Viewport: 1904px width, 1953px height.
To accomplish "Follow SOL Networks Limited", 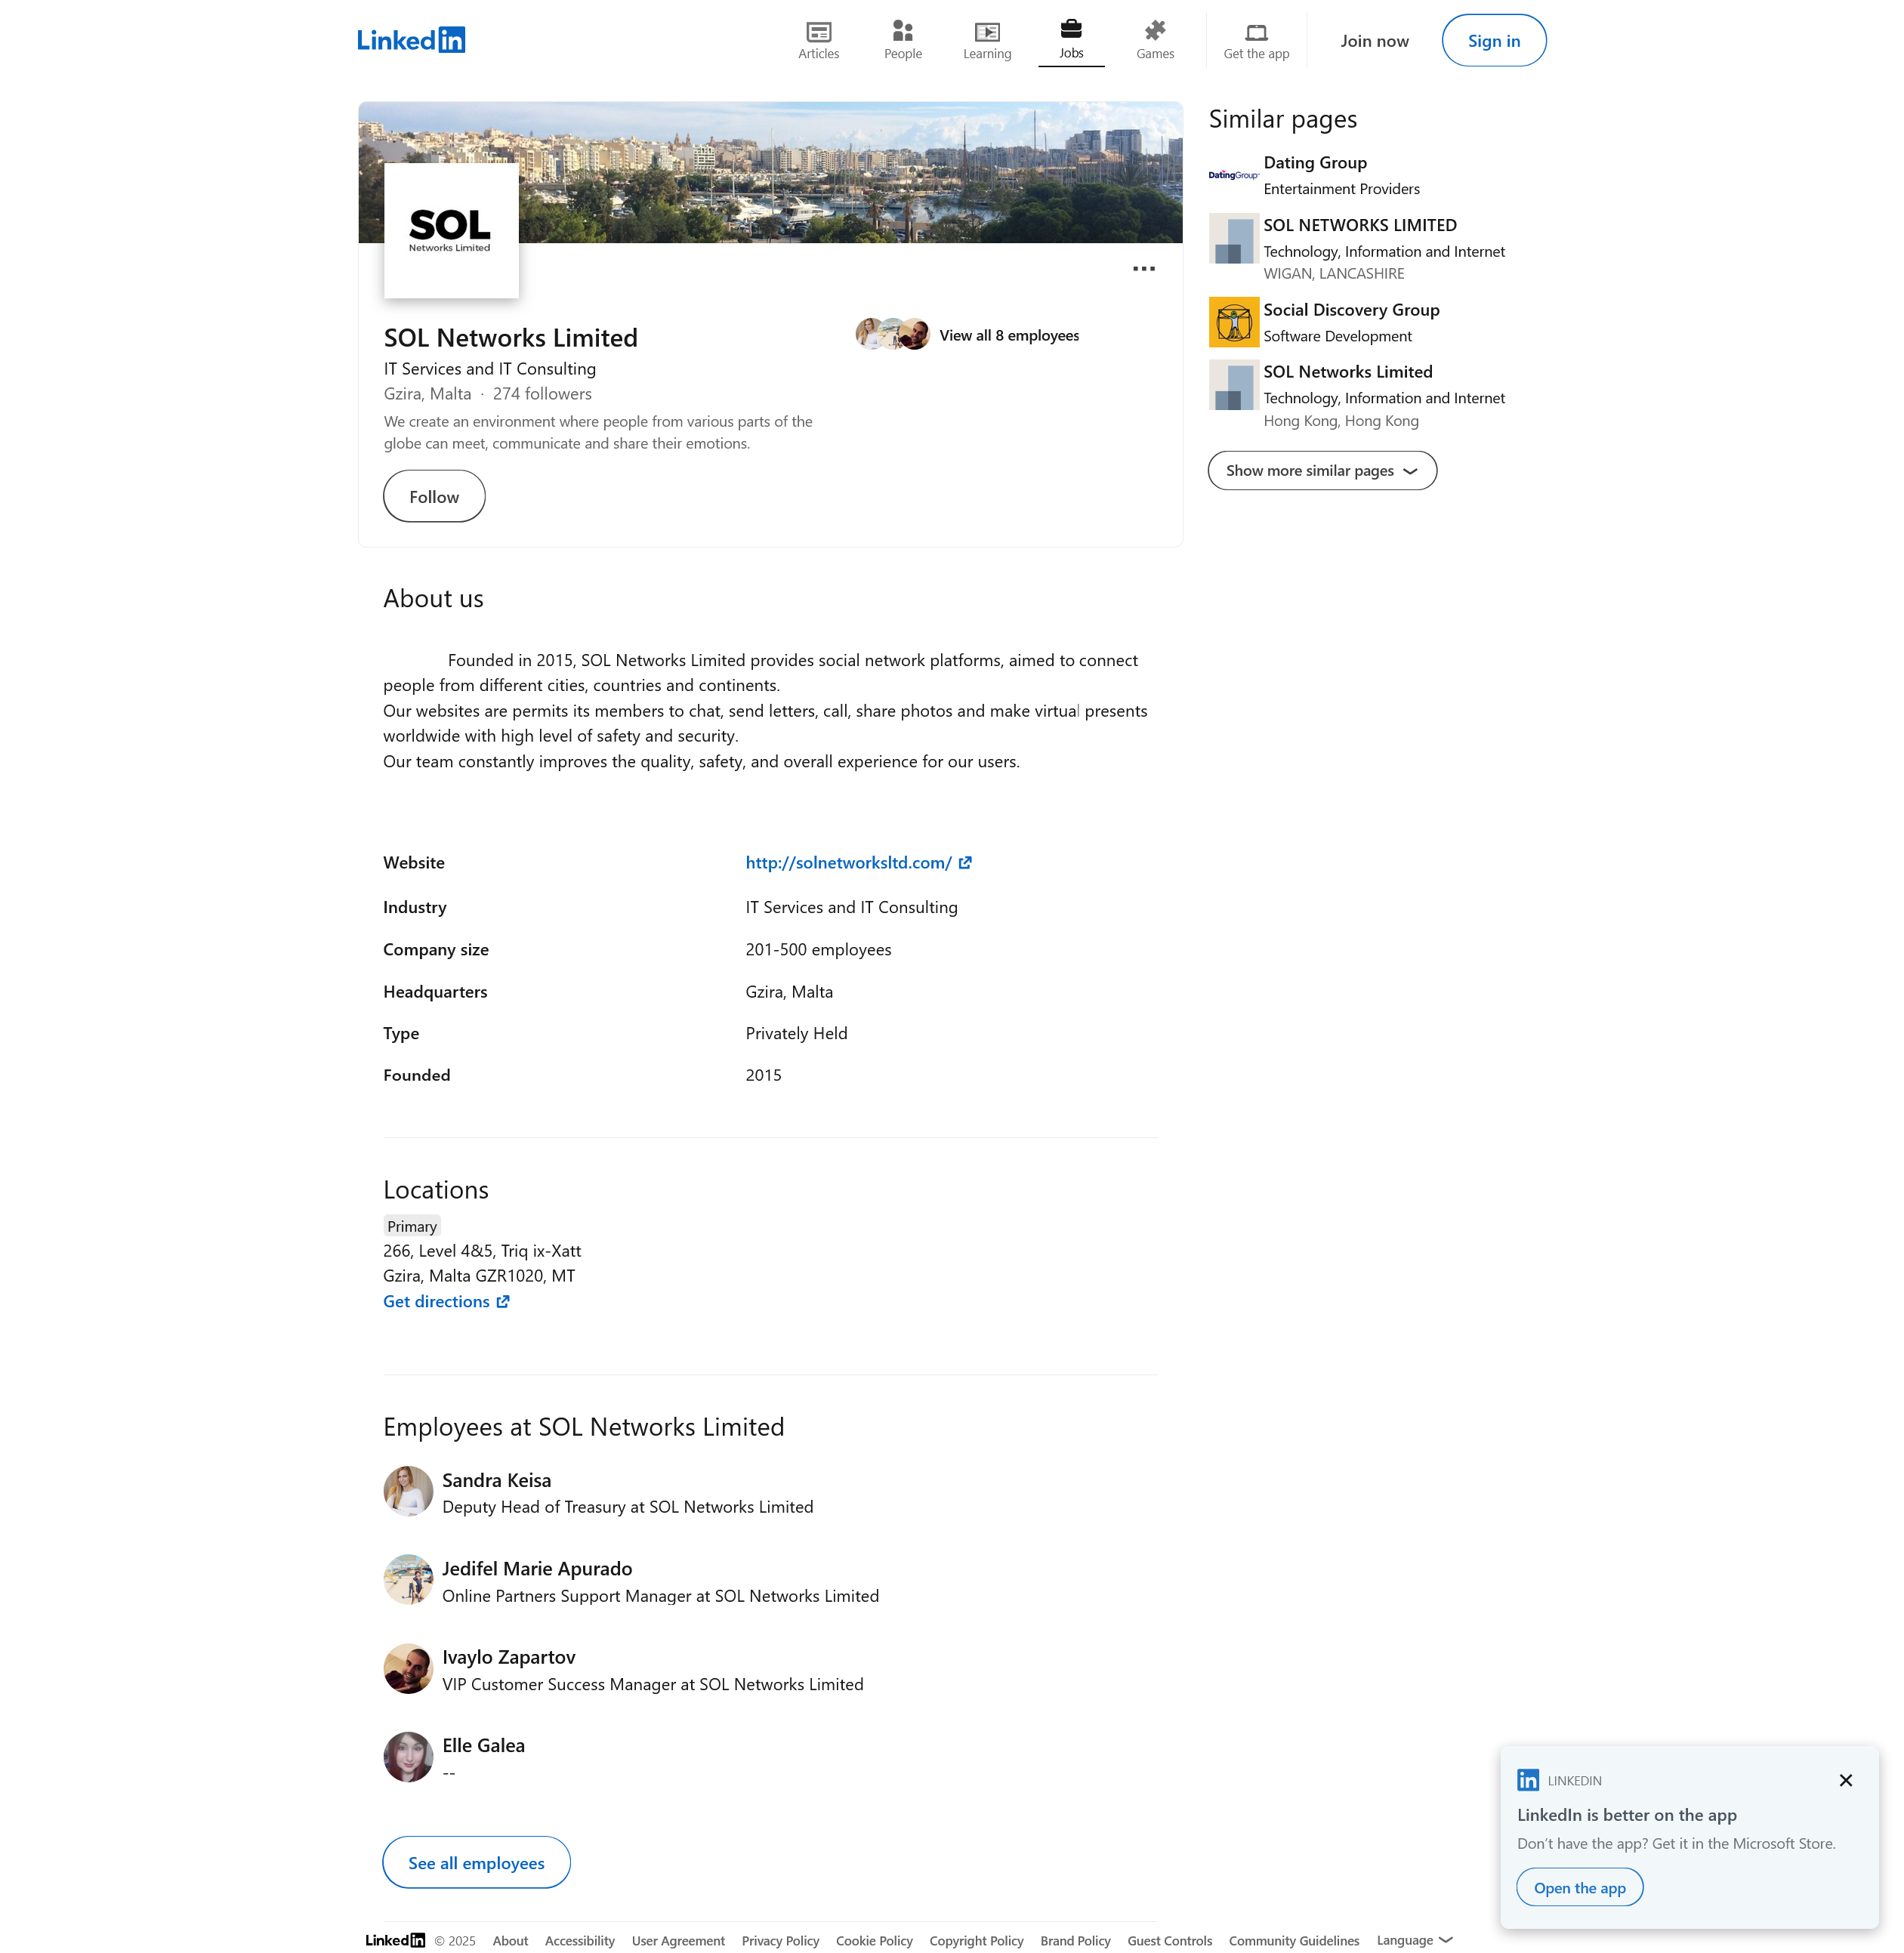I will (x=434, y=497).
